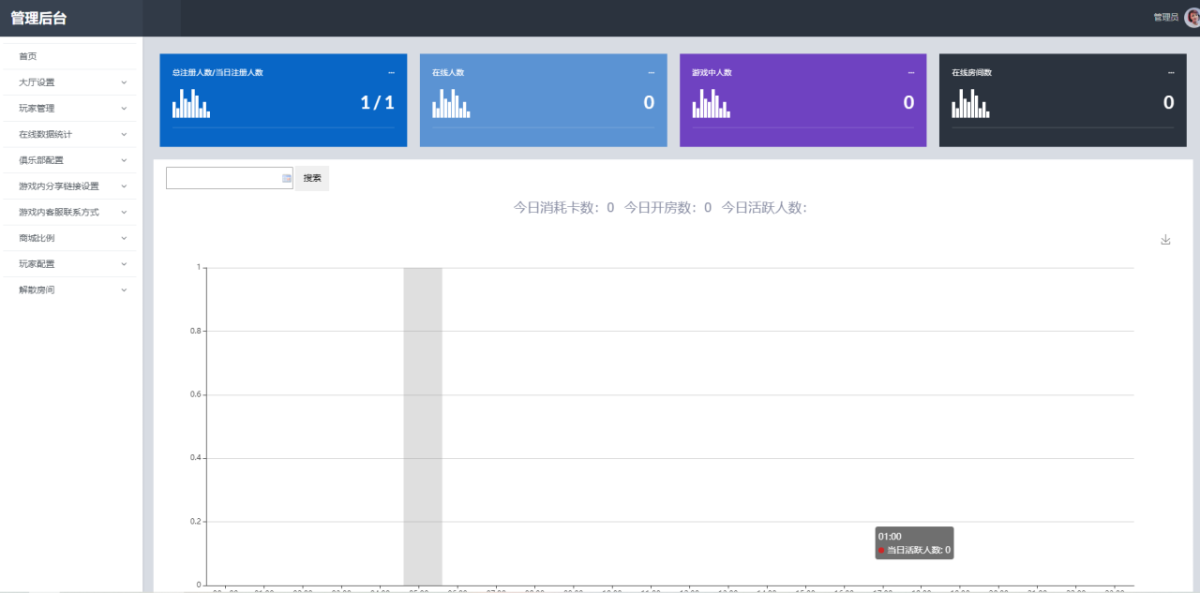Click the bar chart icon on the 在线房间数 card

tap(971, 103)
